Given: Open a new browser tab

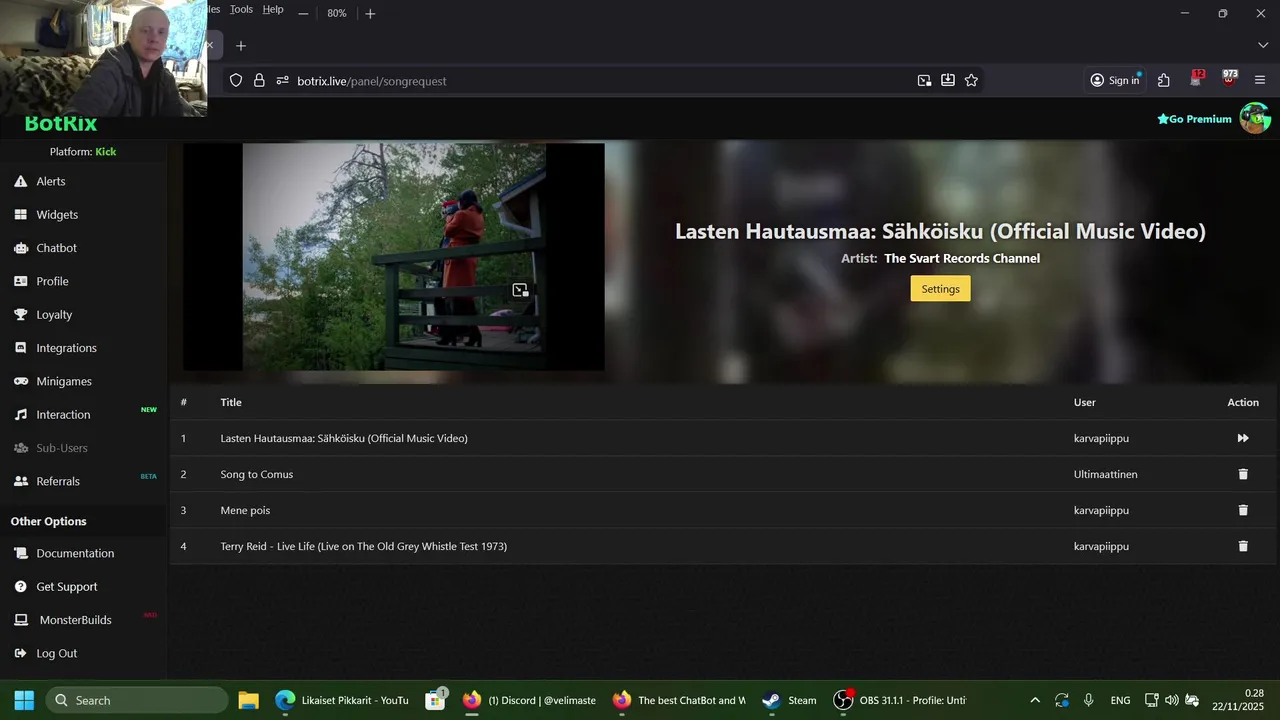Looking at the screenshot, I should pos(240,46).
